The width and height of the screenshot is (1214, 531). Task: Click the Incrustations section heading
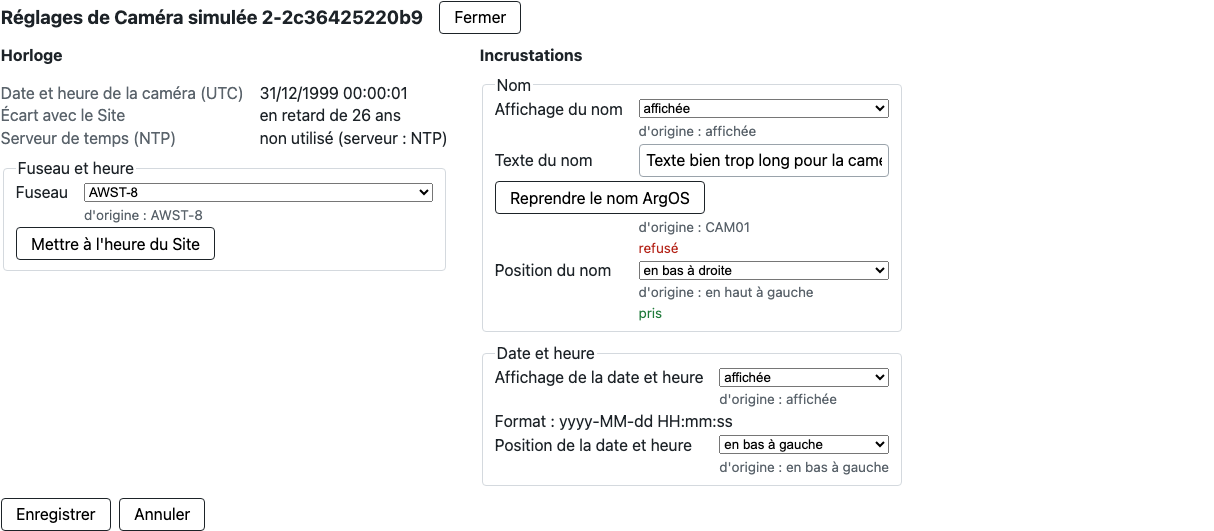click(x=531, y=55)
